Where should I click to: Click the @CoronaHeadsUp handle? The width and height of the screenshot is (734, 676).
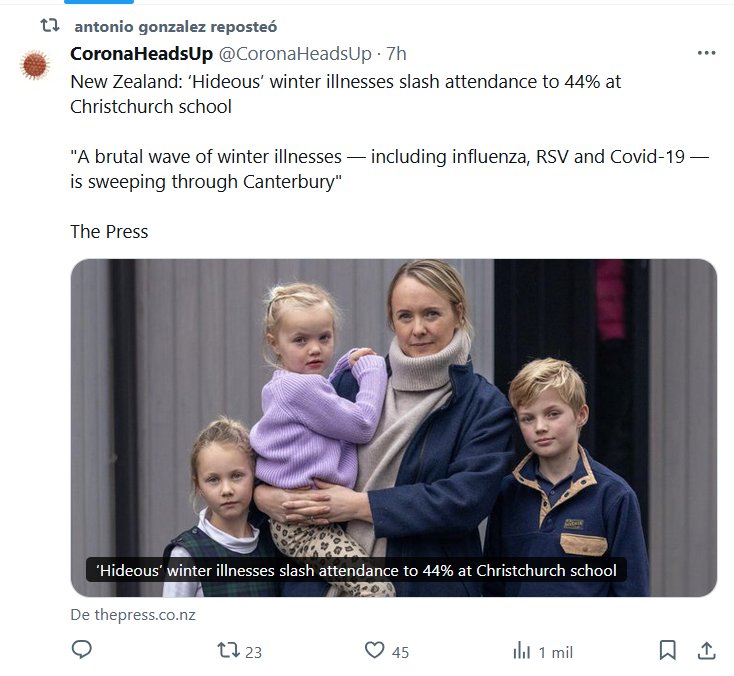(x=295, y=54)
